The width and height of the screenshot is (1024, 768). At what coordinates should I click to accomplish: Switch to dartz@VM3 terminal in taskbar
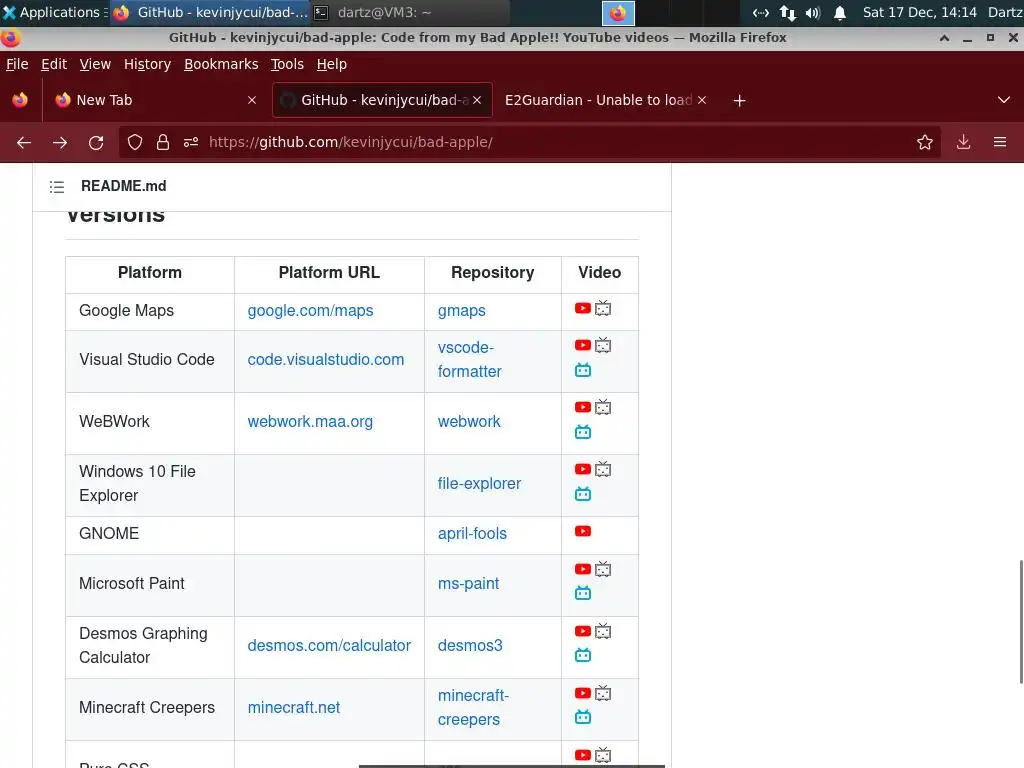point(409,12)
